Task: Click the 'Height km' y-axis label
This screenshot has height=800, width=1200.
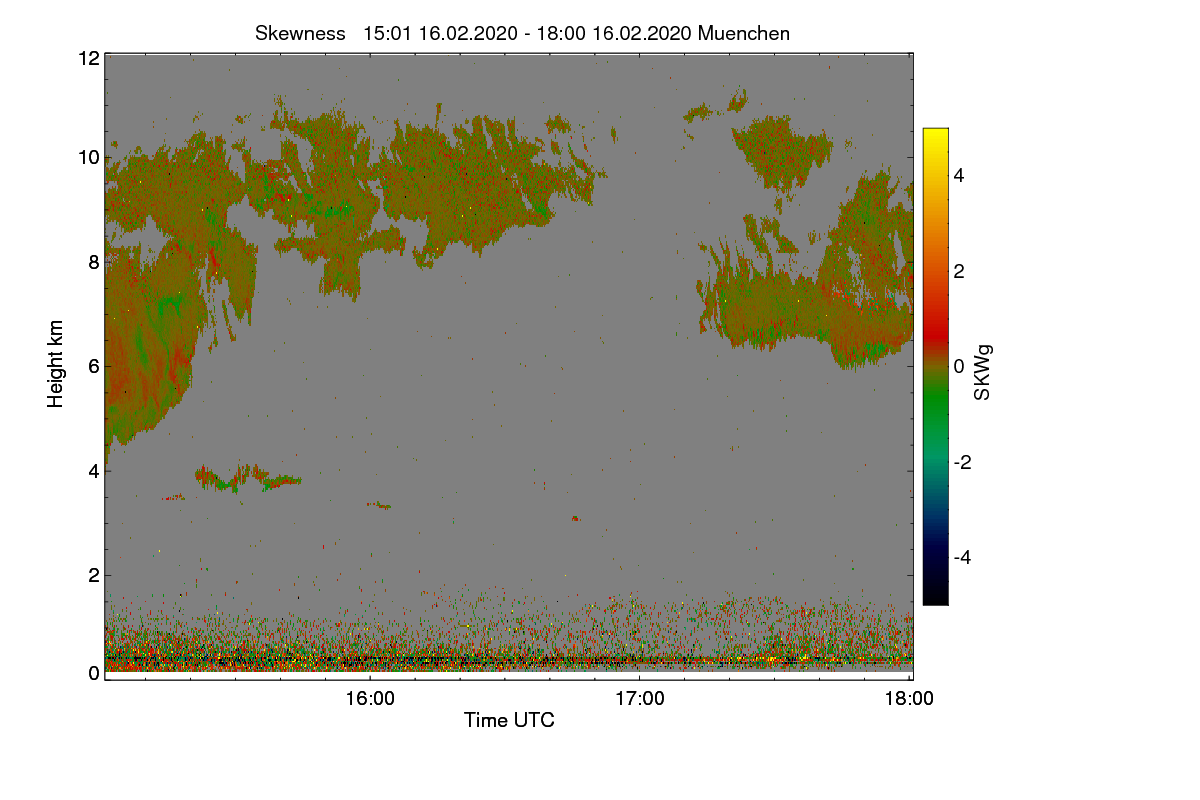Action: [56, 364]
